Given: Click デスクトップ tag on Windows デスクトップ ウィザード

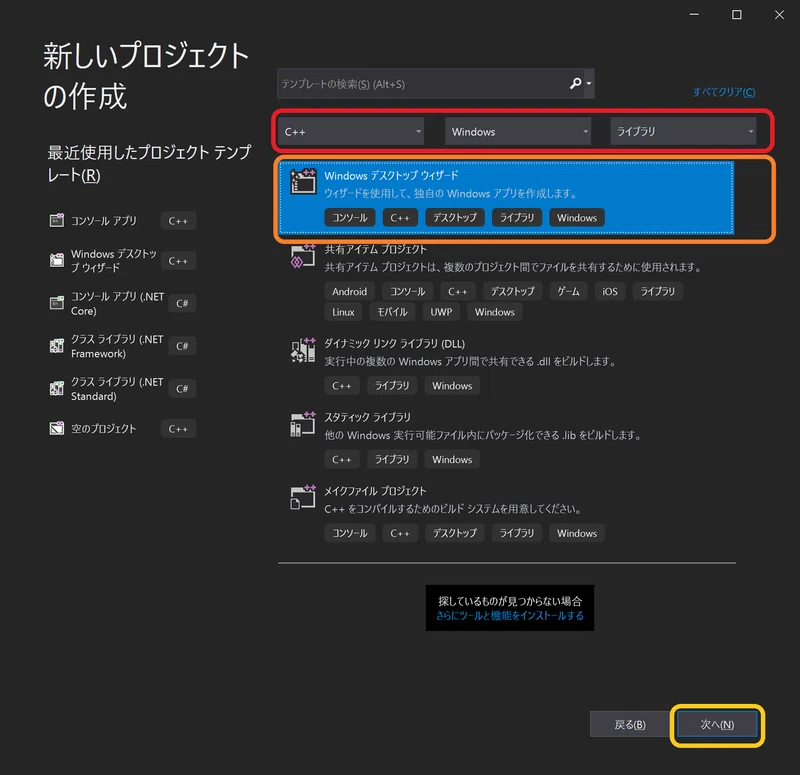Looking at the screenshot, I should (455, 218).
